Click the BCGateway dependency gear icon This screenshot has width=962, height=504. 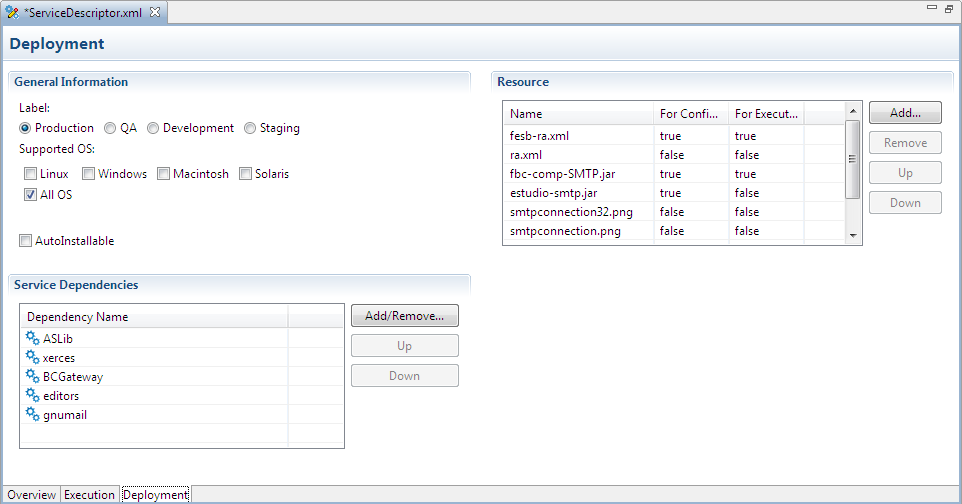(x=32, y=376)
